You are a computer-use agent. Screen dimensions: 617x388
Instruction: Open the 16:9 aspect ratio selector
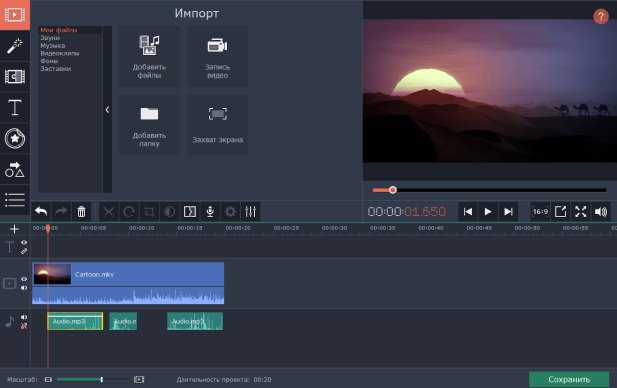(x=540, y=212)
